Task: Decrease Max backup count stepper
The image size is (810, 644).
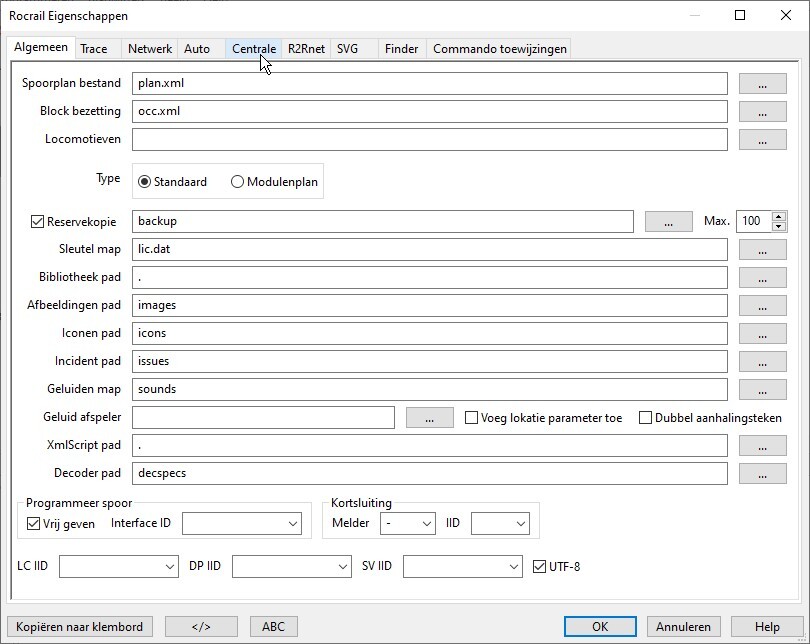Action: tap(779, 226)
